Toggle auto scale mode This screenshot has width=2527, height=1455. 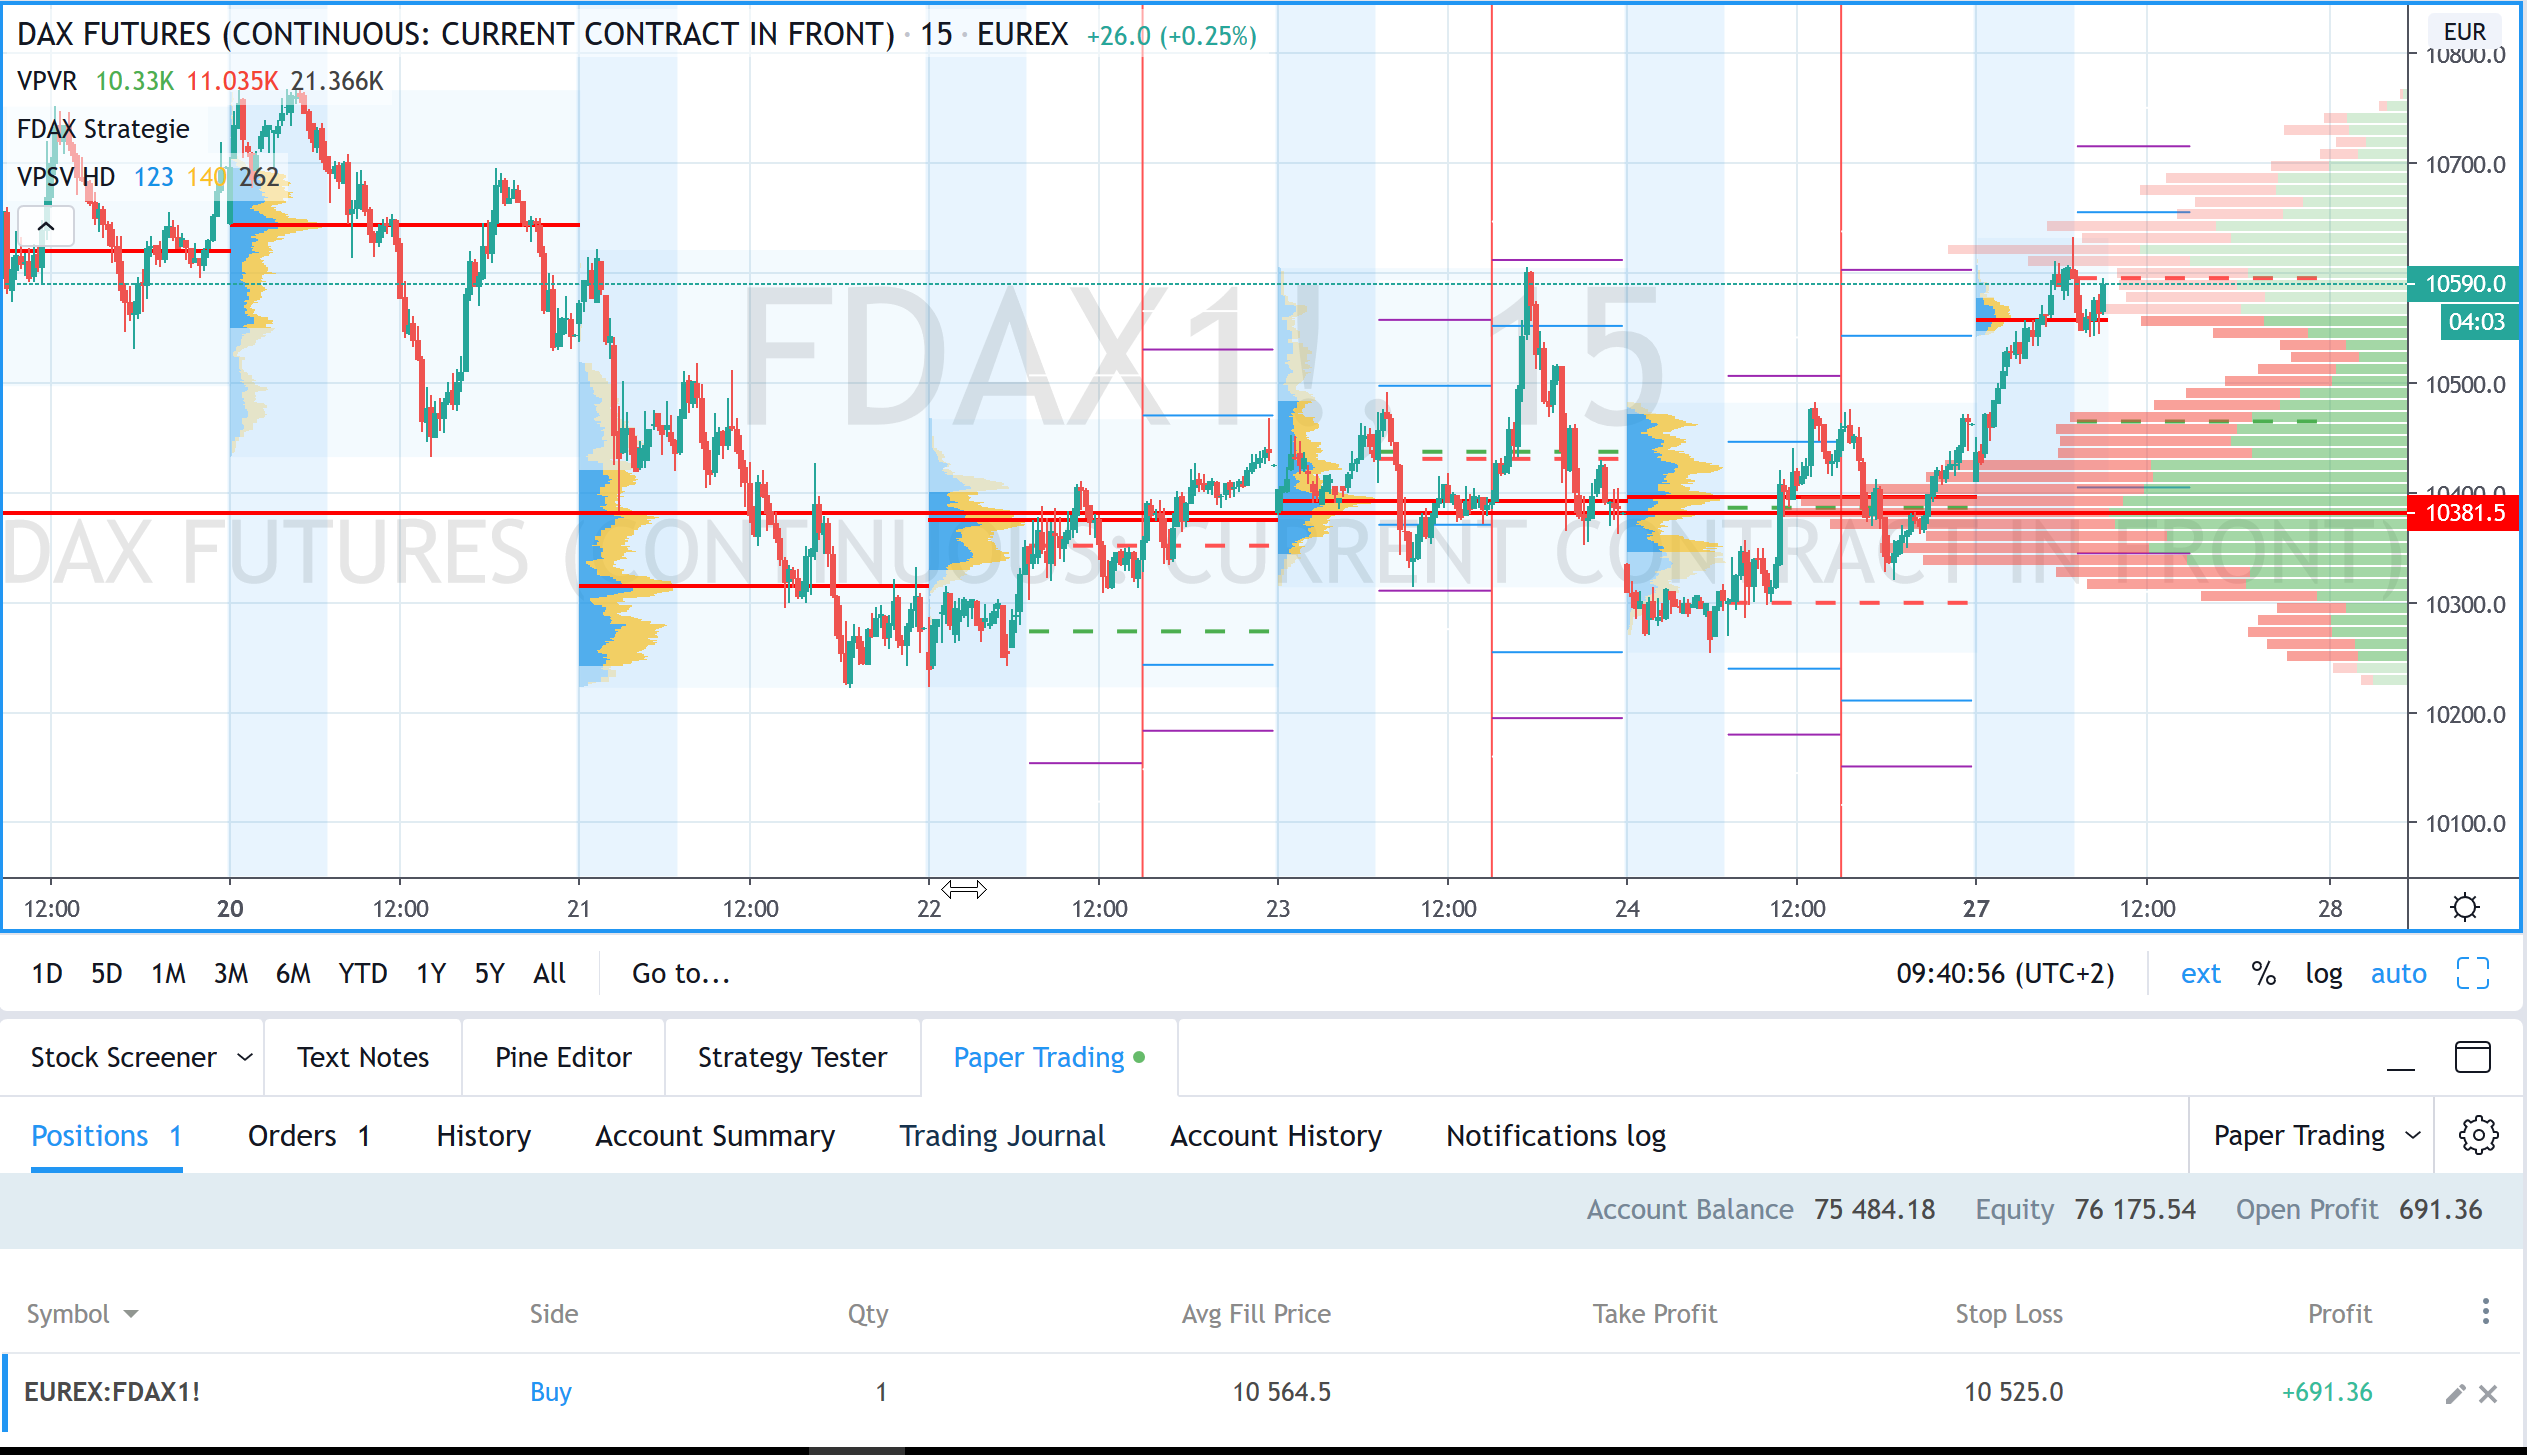pyautogui.click(x=2398, y=973)
